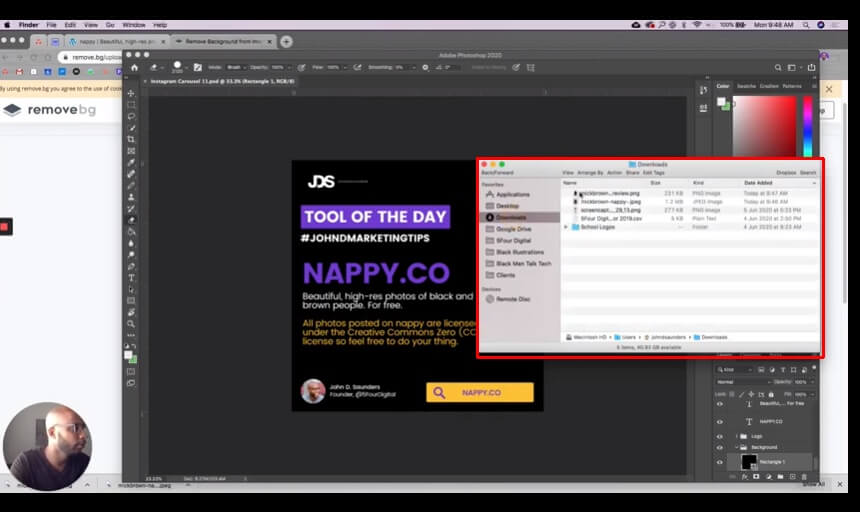Select the Crop tool
The height and width of the screenshot is (512, 860).
coord(131,139)
